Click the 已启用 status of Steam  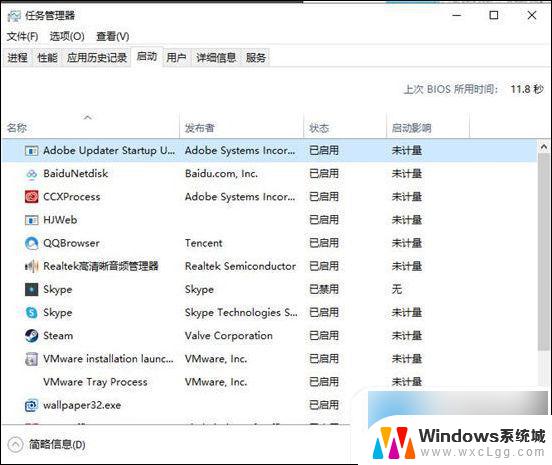324,336
